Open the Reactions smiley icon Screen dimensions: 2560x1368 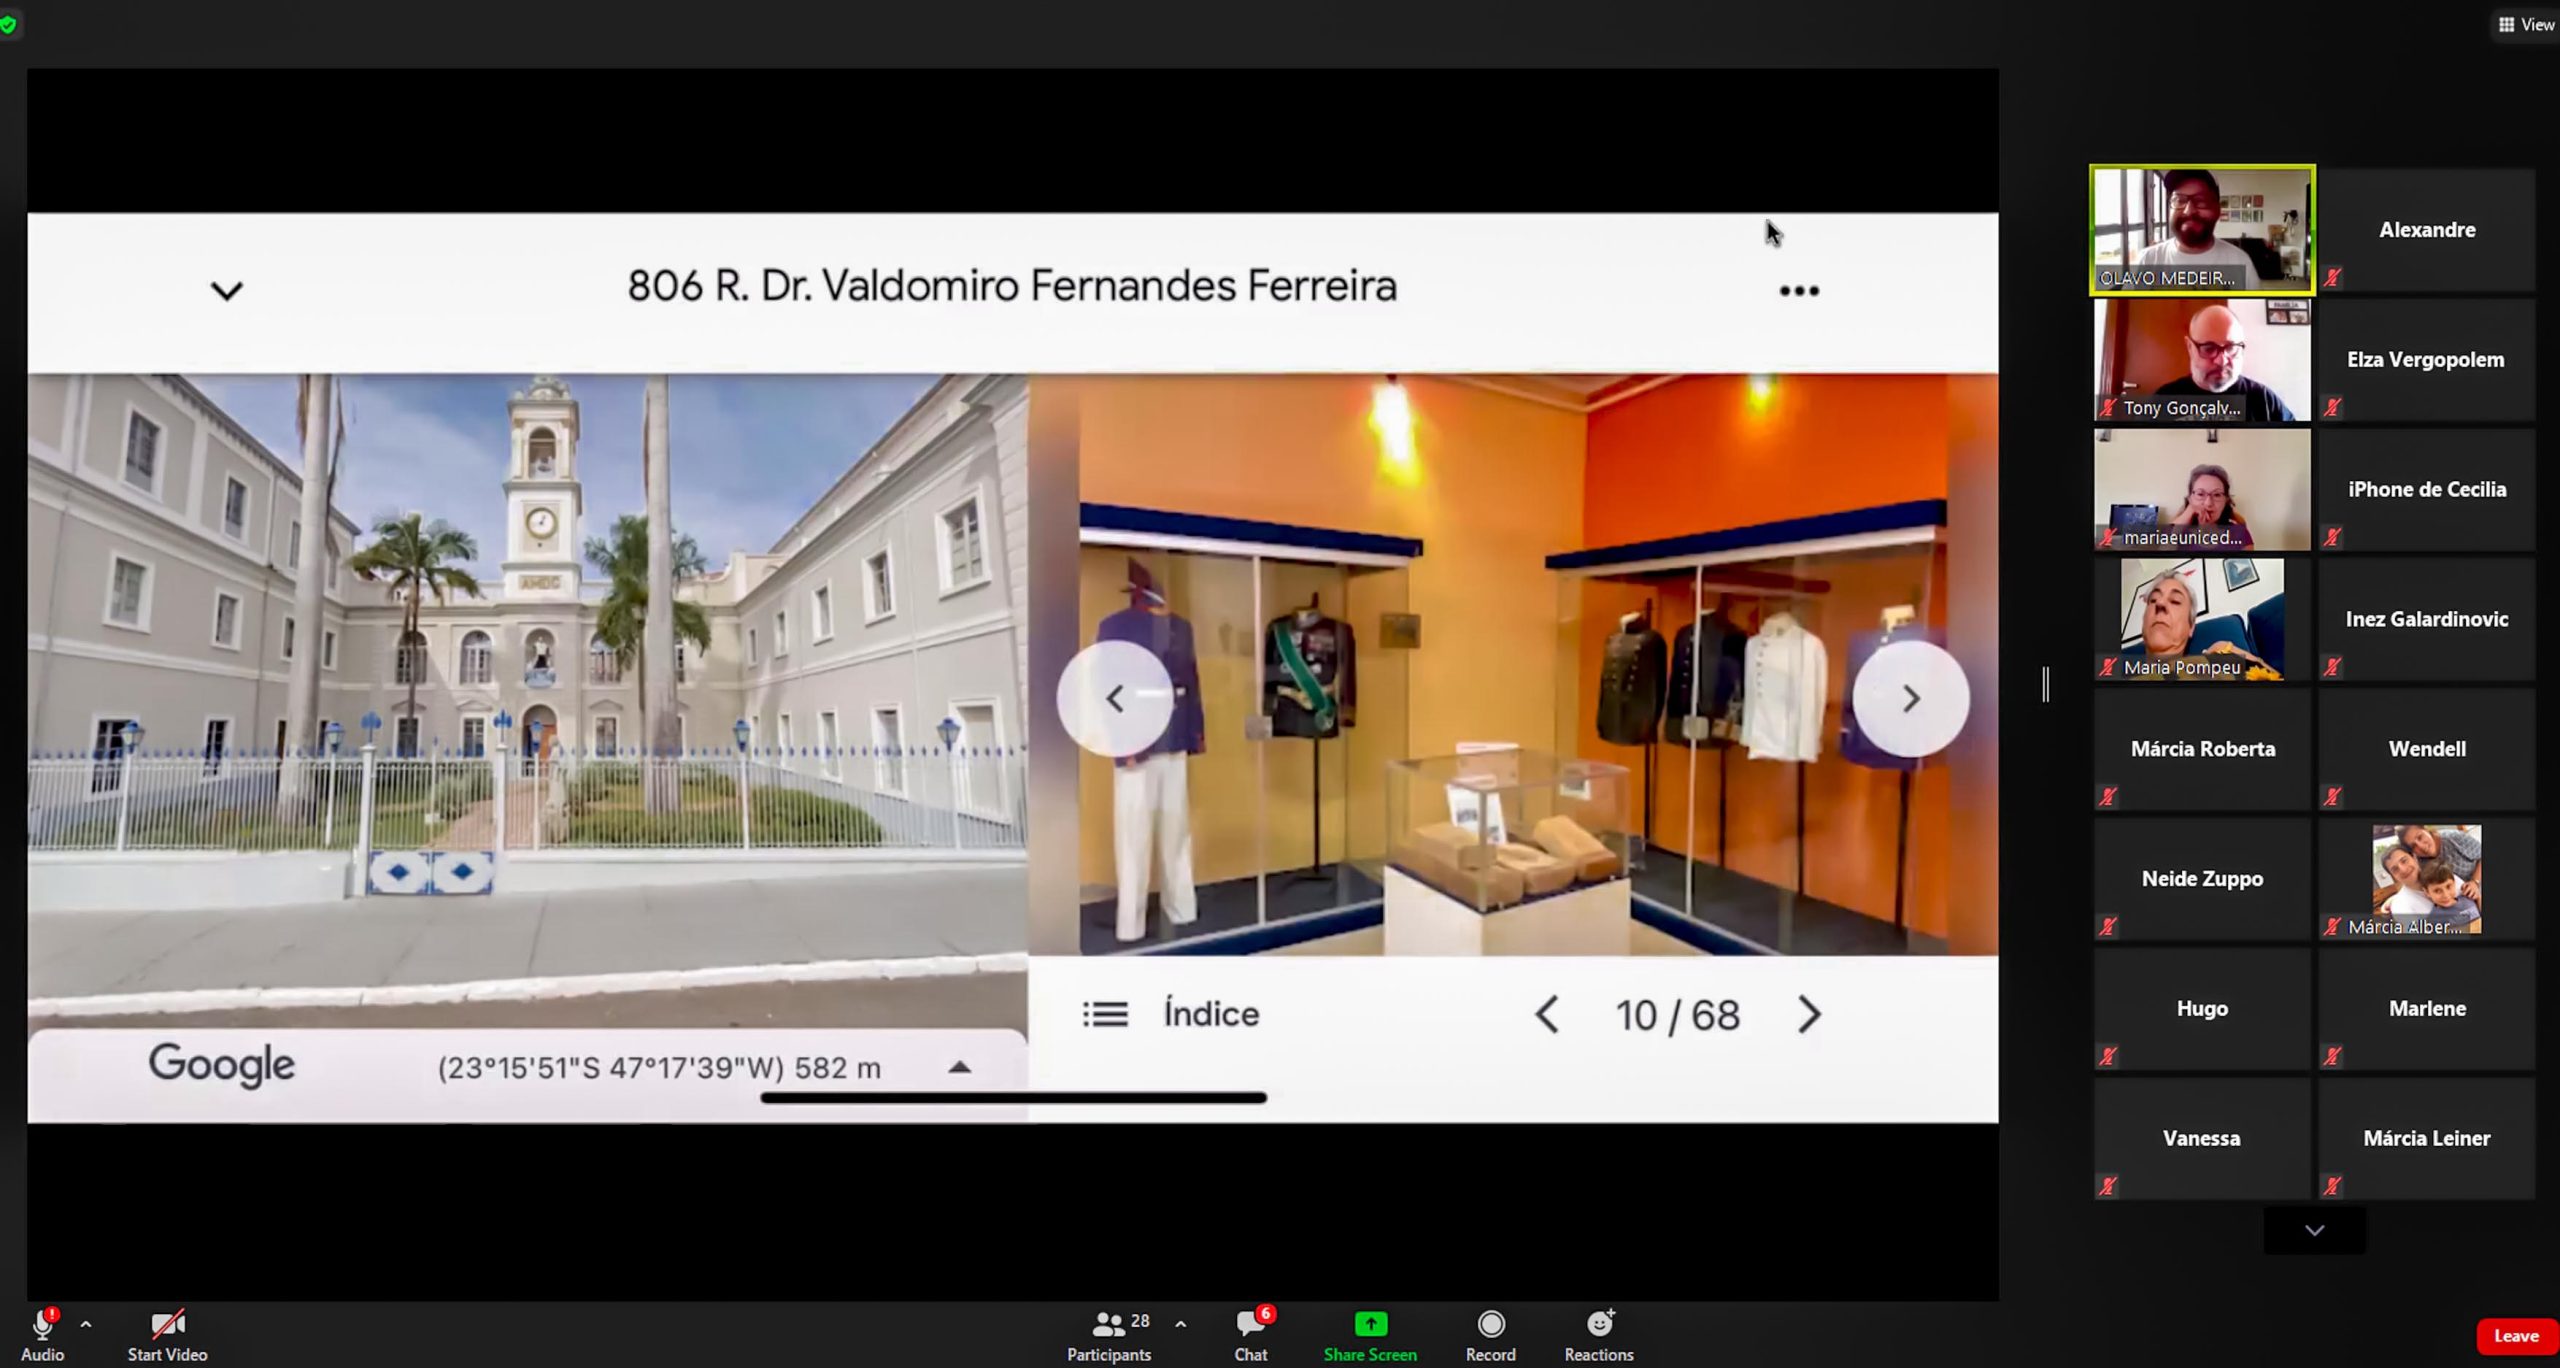(1599, 1325)
